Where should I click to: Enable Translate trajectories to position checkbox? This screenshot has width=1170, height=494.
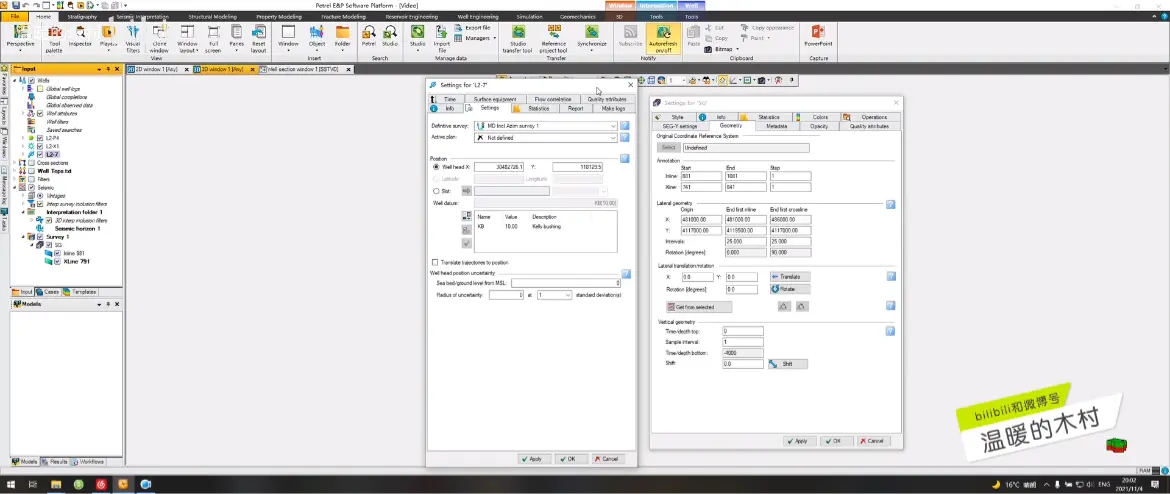click(x=435, y=263)
